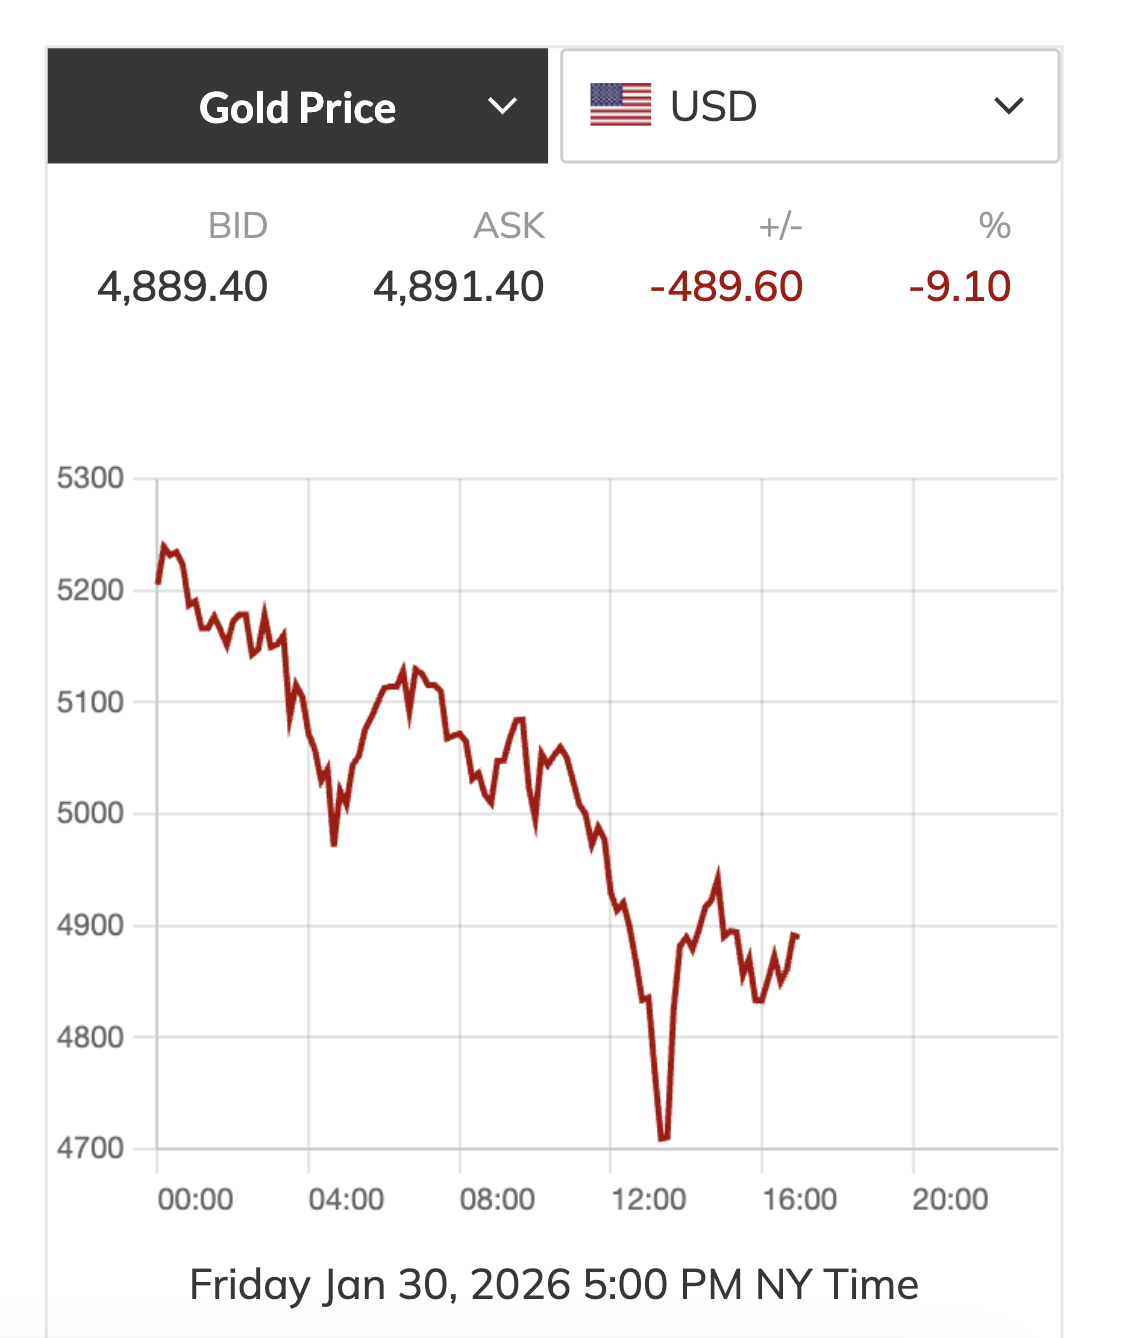
Task: Click the ASK column label
Action: click(509, 226)
